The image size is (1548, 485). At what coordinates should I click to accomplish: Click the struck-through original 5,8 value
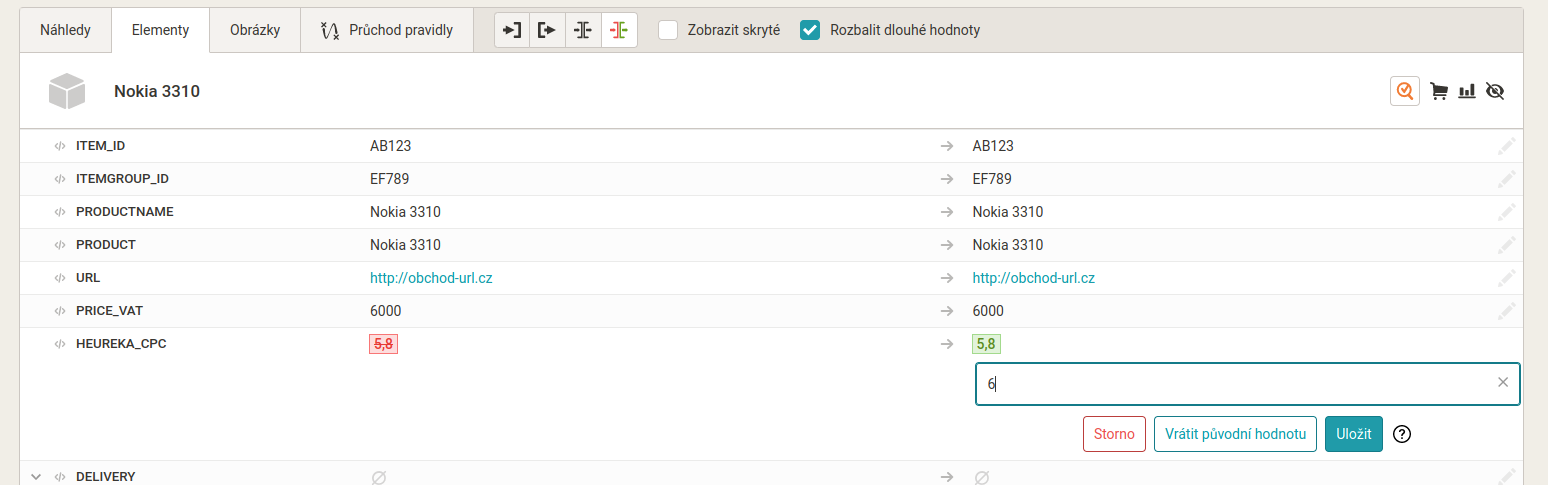click(384, 344)
